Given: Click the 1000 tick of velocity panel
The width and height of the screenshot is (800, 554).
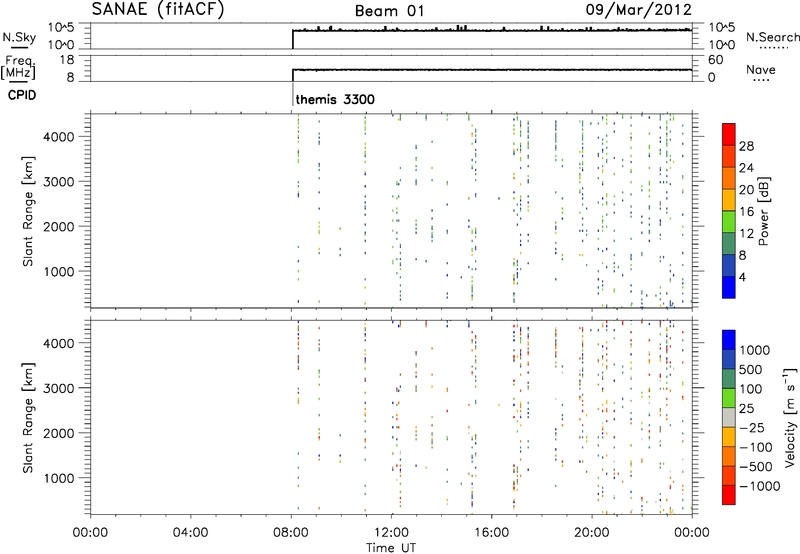Looking at the screenshot, I should 59,478.
